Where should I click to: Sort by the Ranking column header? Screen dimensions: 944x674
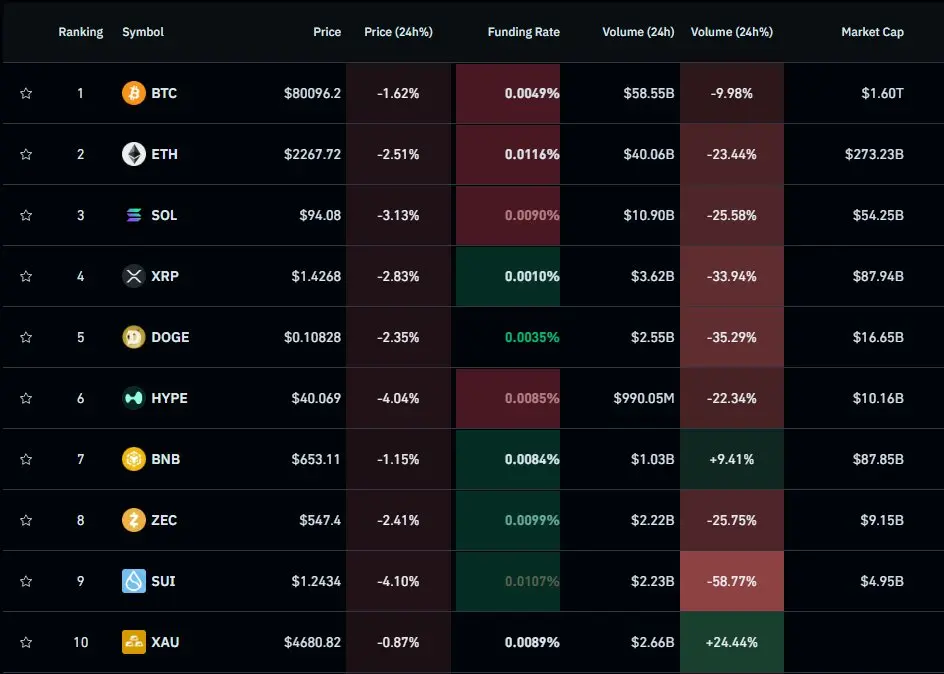81,32
